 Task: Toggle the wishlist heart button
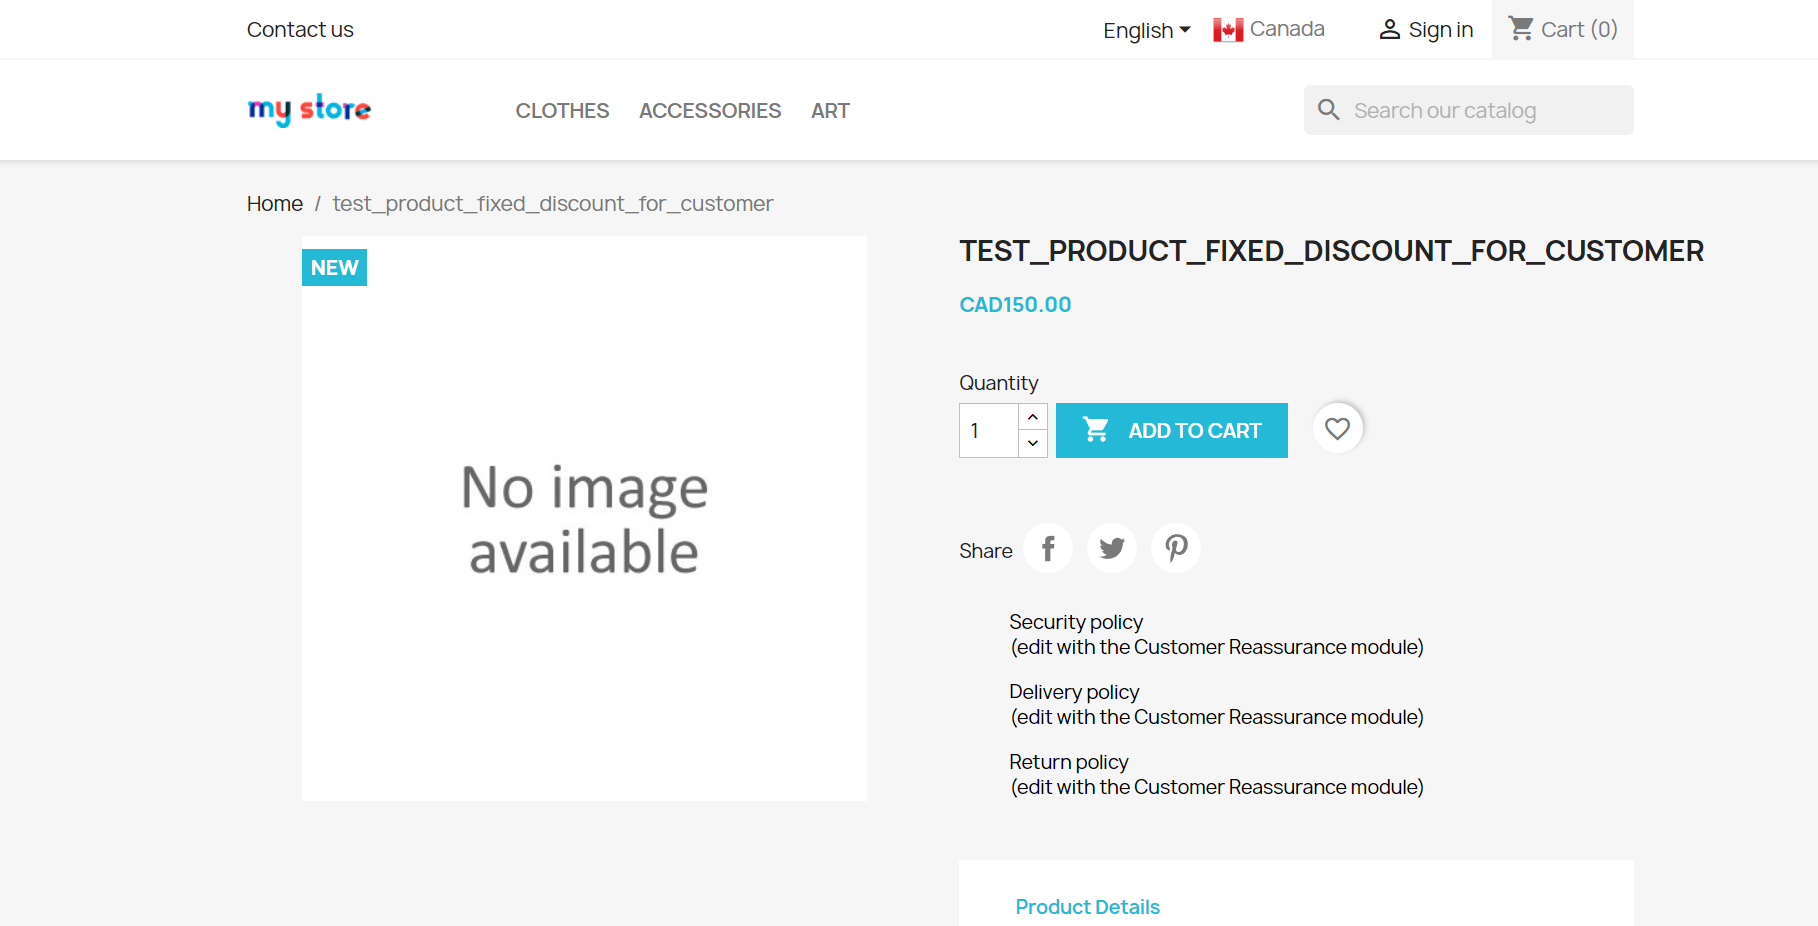click(1337, 428)
